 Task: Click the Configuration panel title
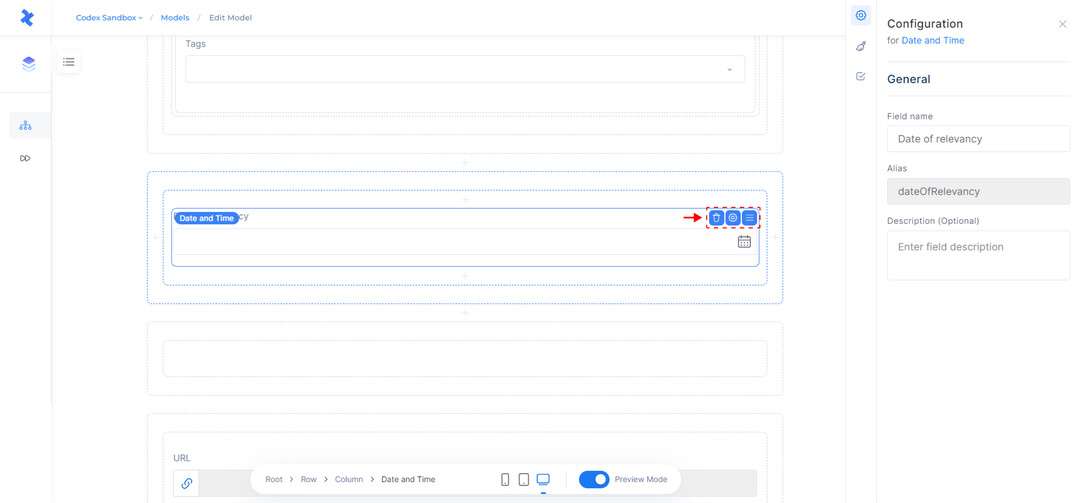tap(924, 24)
